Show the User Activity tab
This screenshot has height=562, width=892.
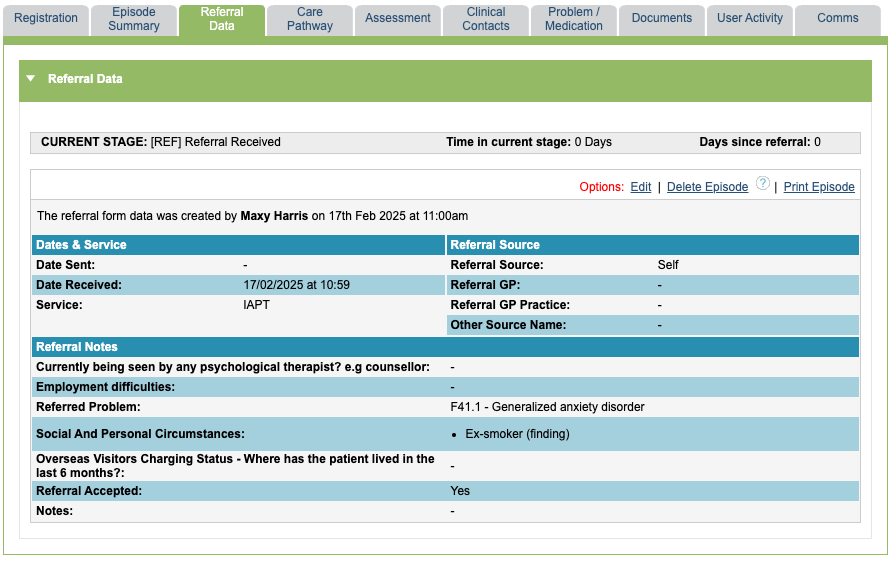pyautogui.click(x=750, y=18)
